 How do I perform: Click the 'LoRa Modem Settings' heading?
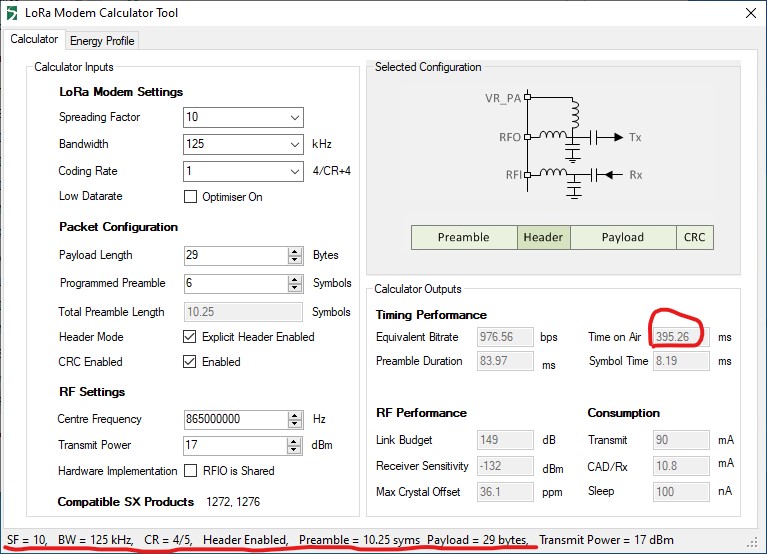pyautogui.click(x=121, y=92)
